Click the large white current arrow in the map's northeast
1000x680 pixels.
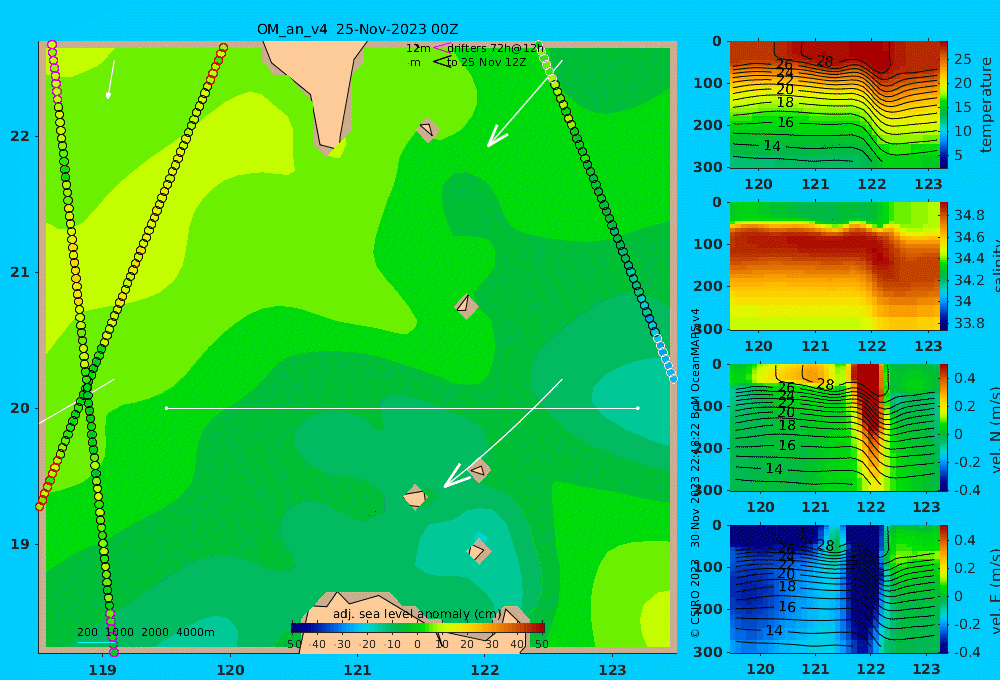point(524,105)
